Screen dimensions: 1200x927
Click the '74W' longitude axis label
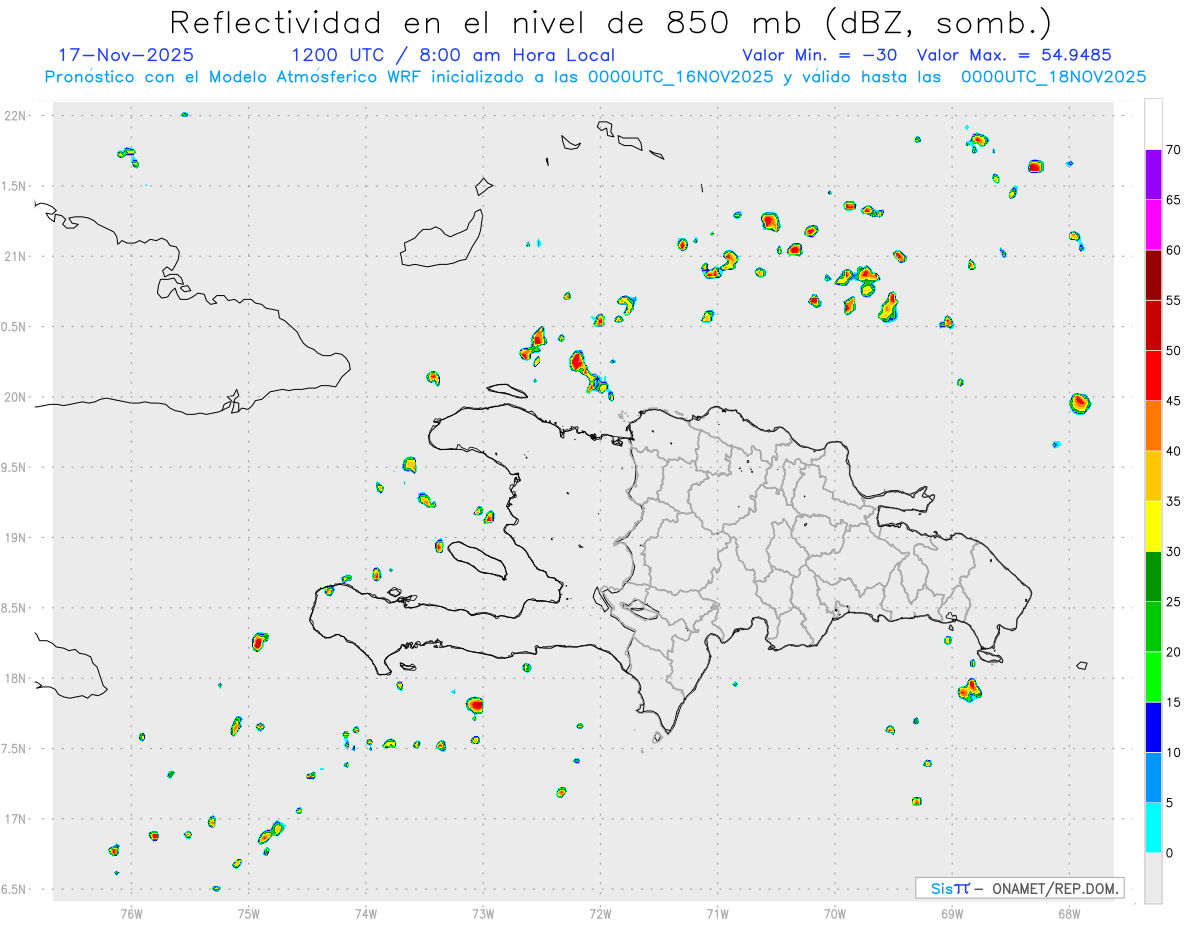[366, 913]
